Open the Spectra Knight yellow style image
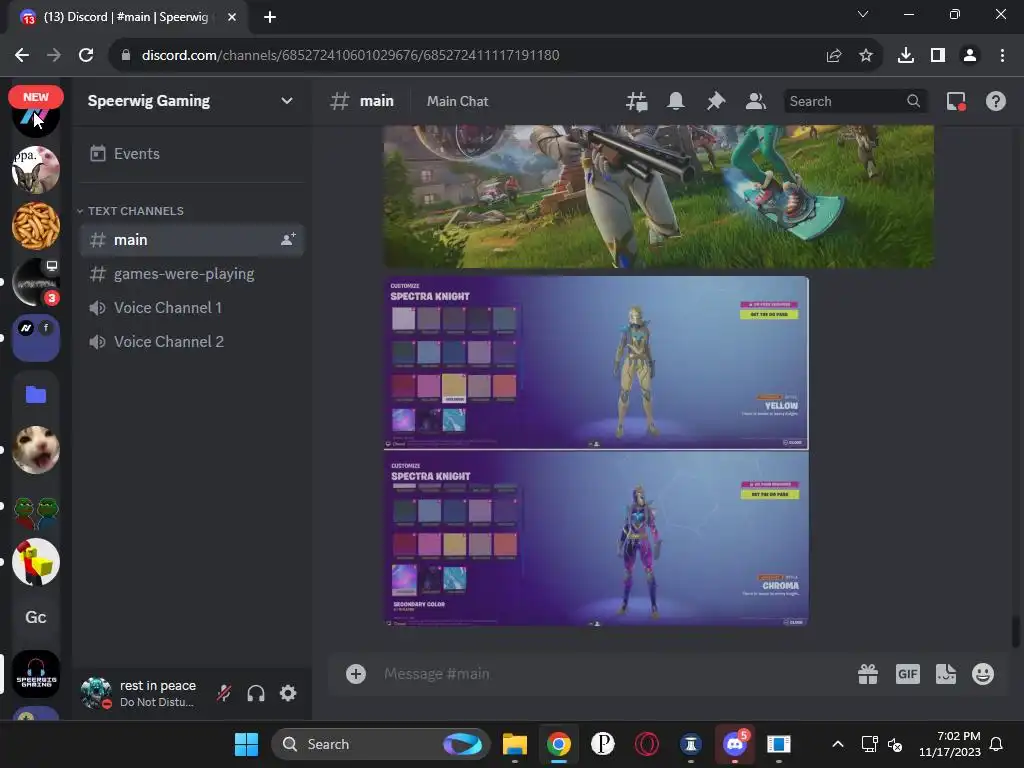This screenshot has width=1024, height=768. tap(596, 363)
